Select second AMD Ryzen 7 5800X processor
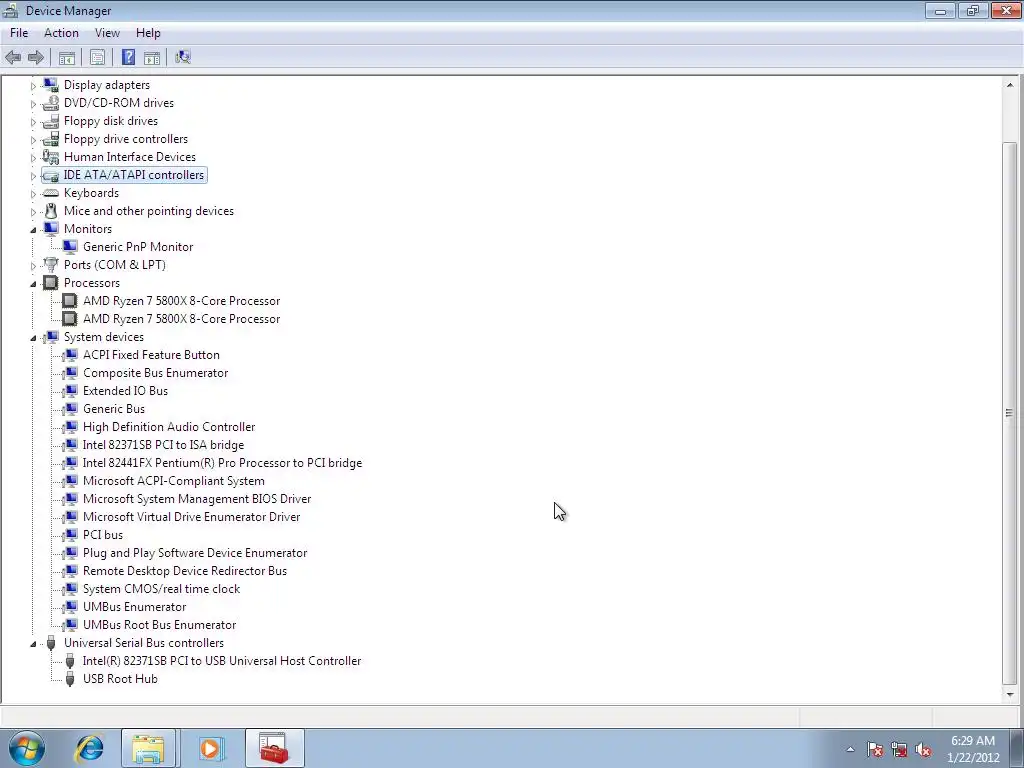The height and width of the screenshot is (768, 1024). (182, 319)
